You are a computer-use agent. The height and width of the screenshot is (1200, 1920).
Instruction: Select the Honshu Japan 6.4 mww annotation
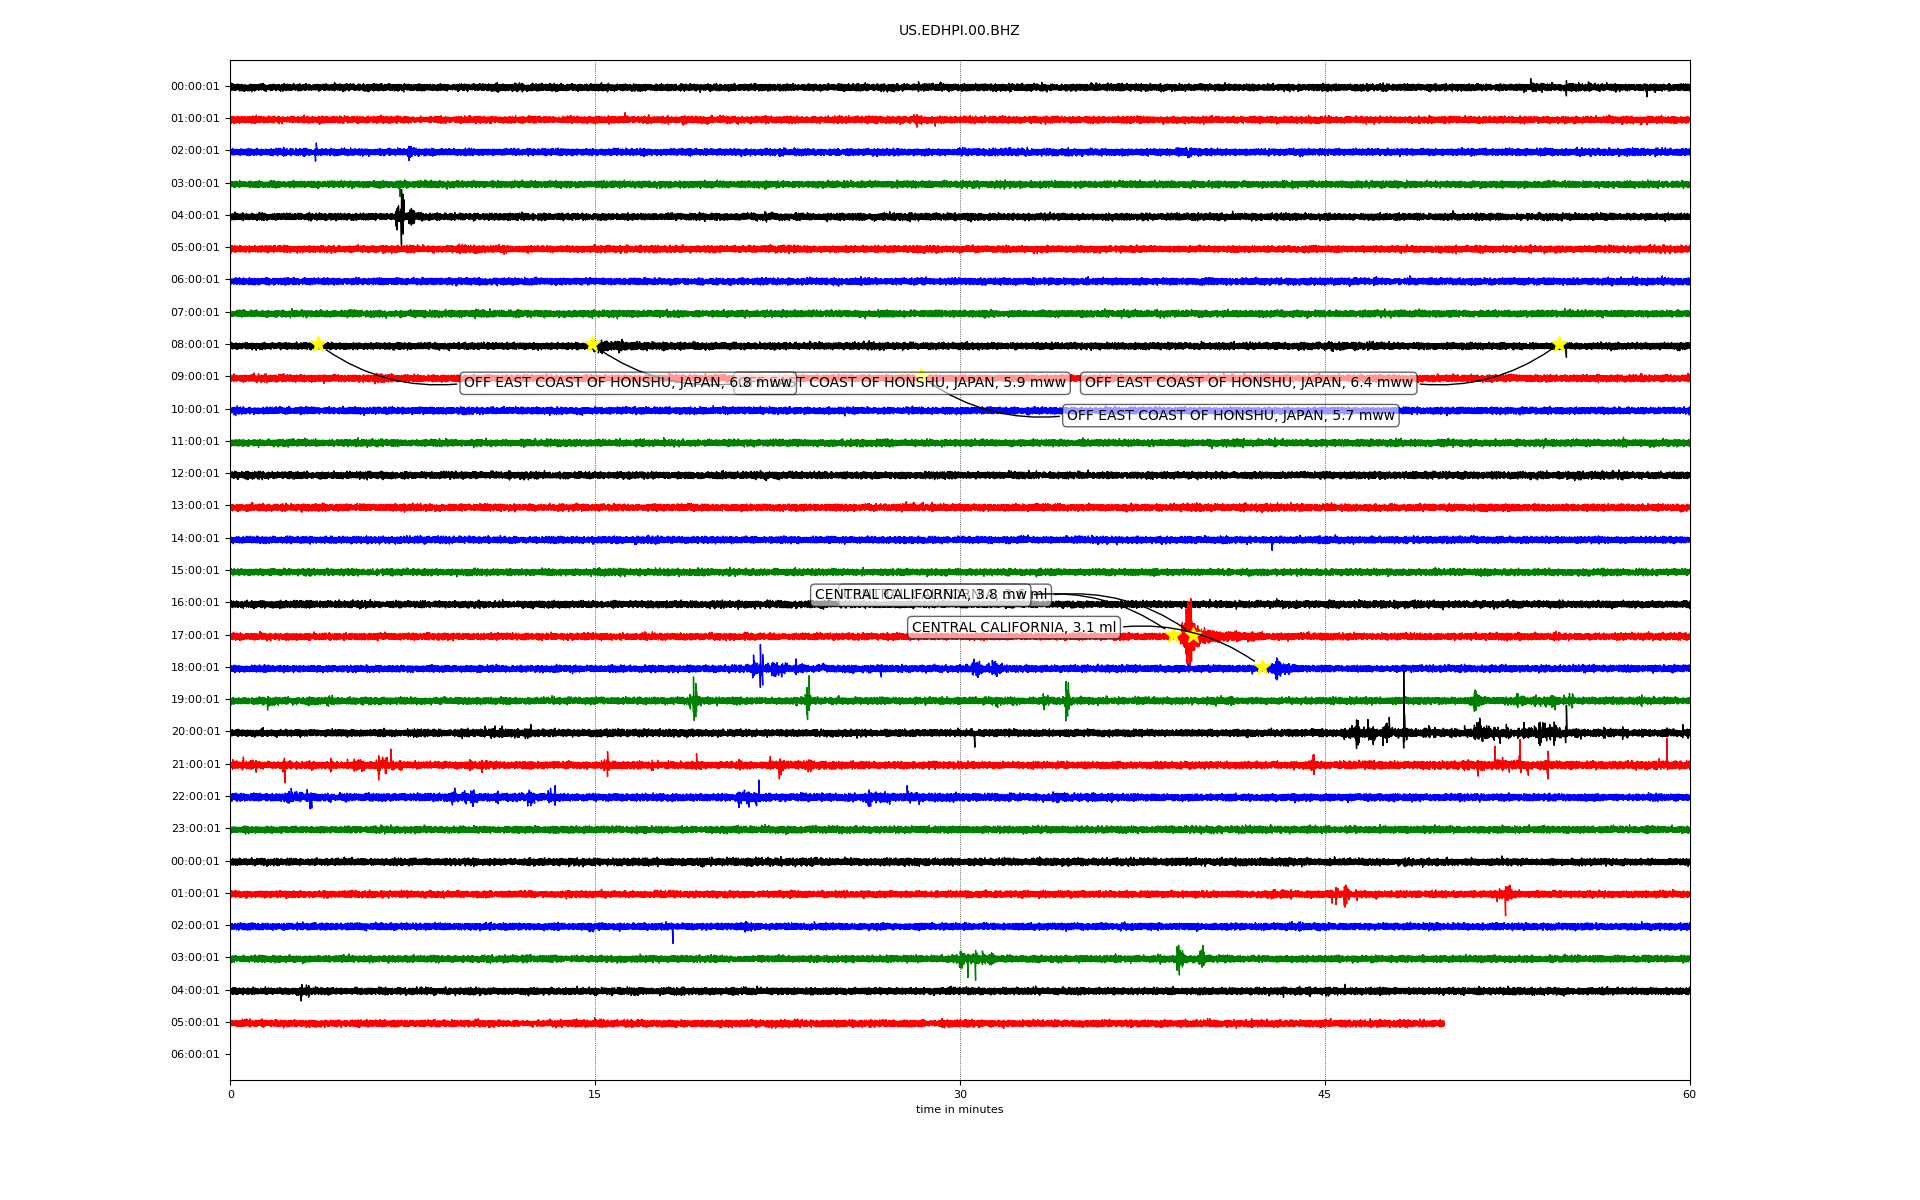1249,383
